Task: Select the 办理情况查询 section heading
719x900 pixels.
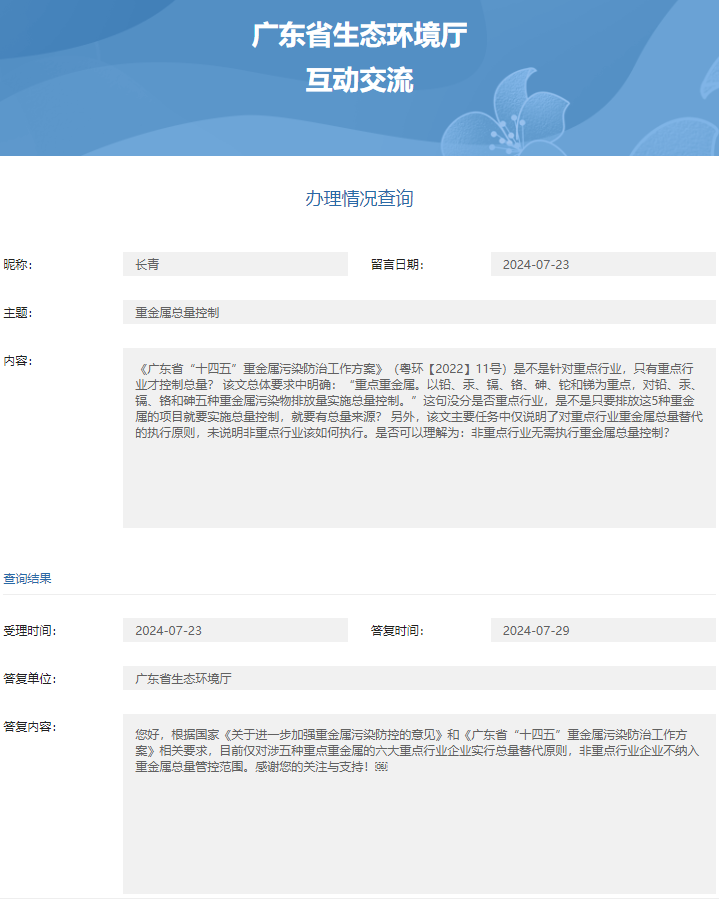Action: [359, 198]
